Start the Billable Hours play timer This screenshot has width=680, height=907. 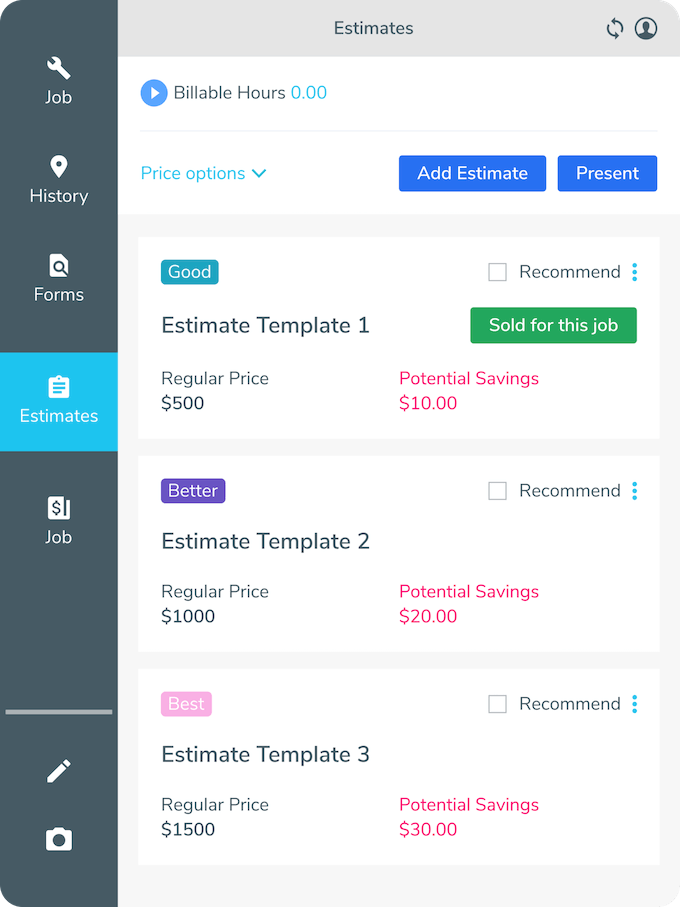pos(154,93)
